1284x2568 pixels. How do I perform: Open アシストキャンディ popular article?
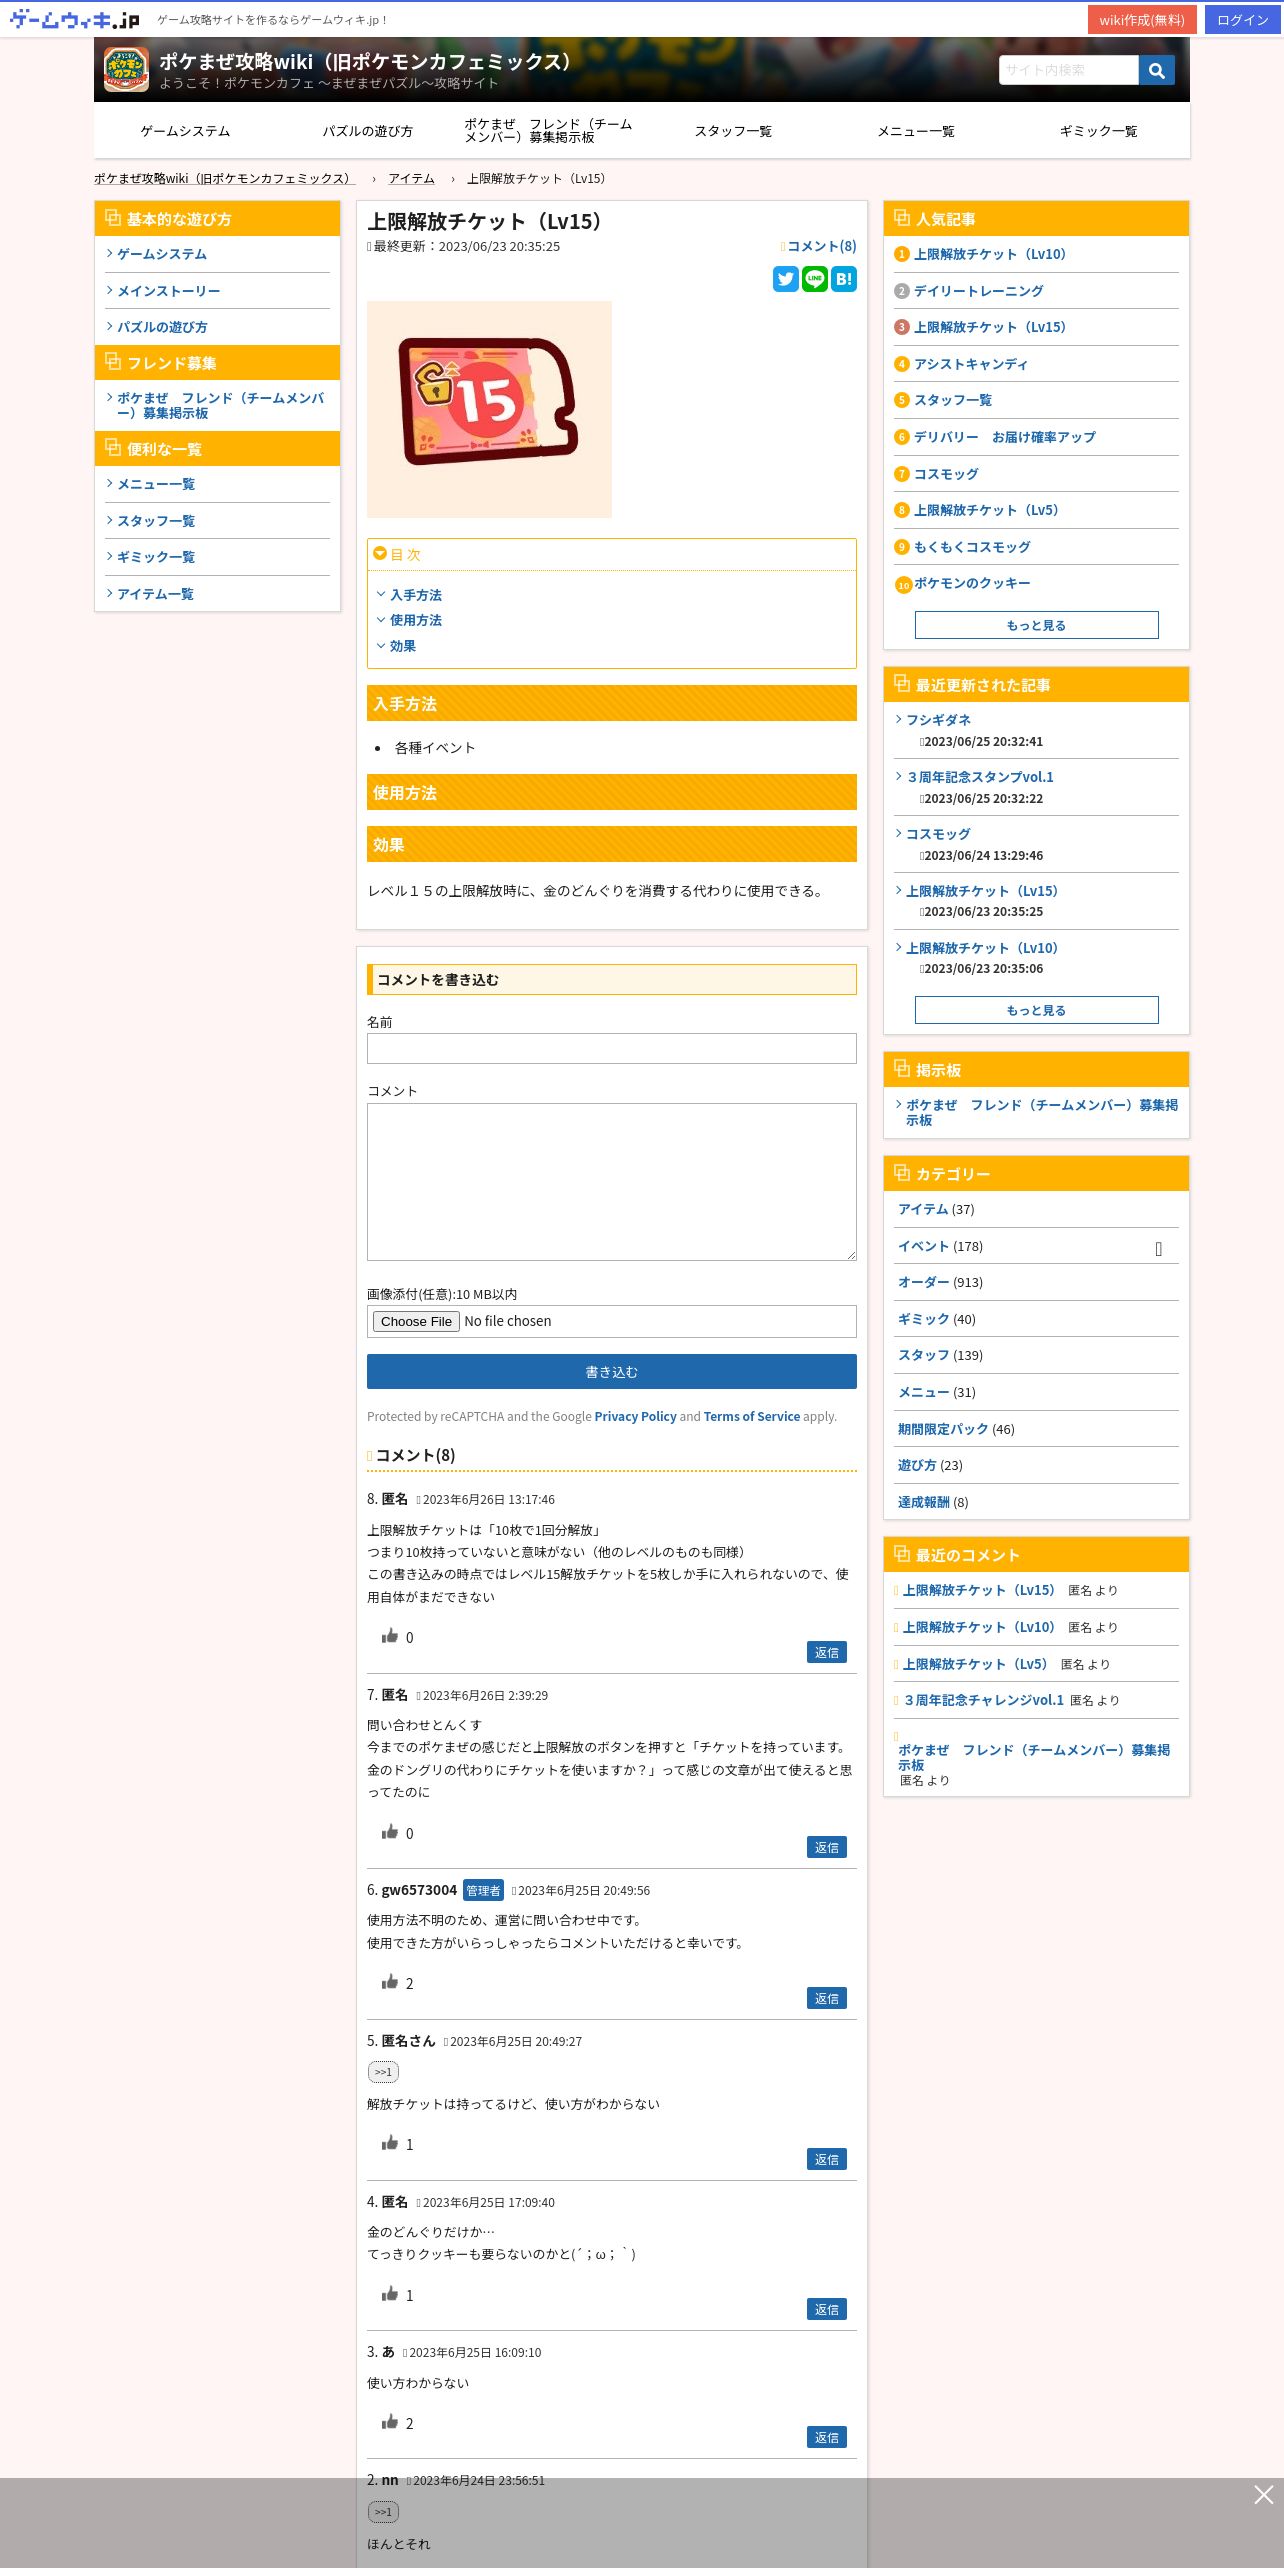pyautogui.click(x=970, y=364)
